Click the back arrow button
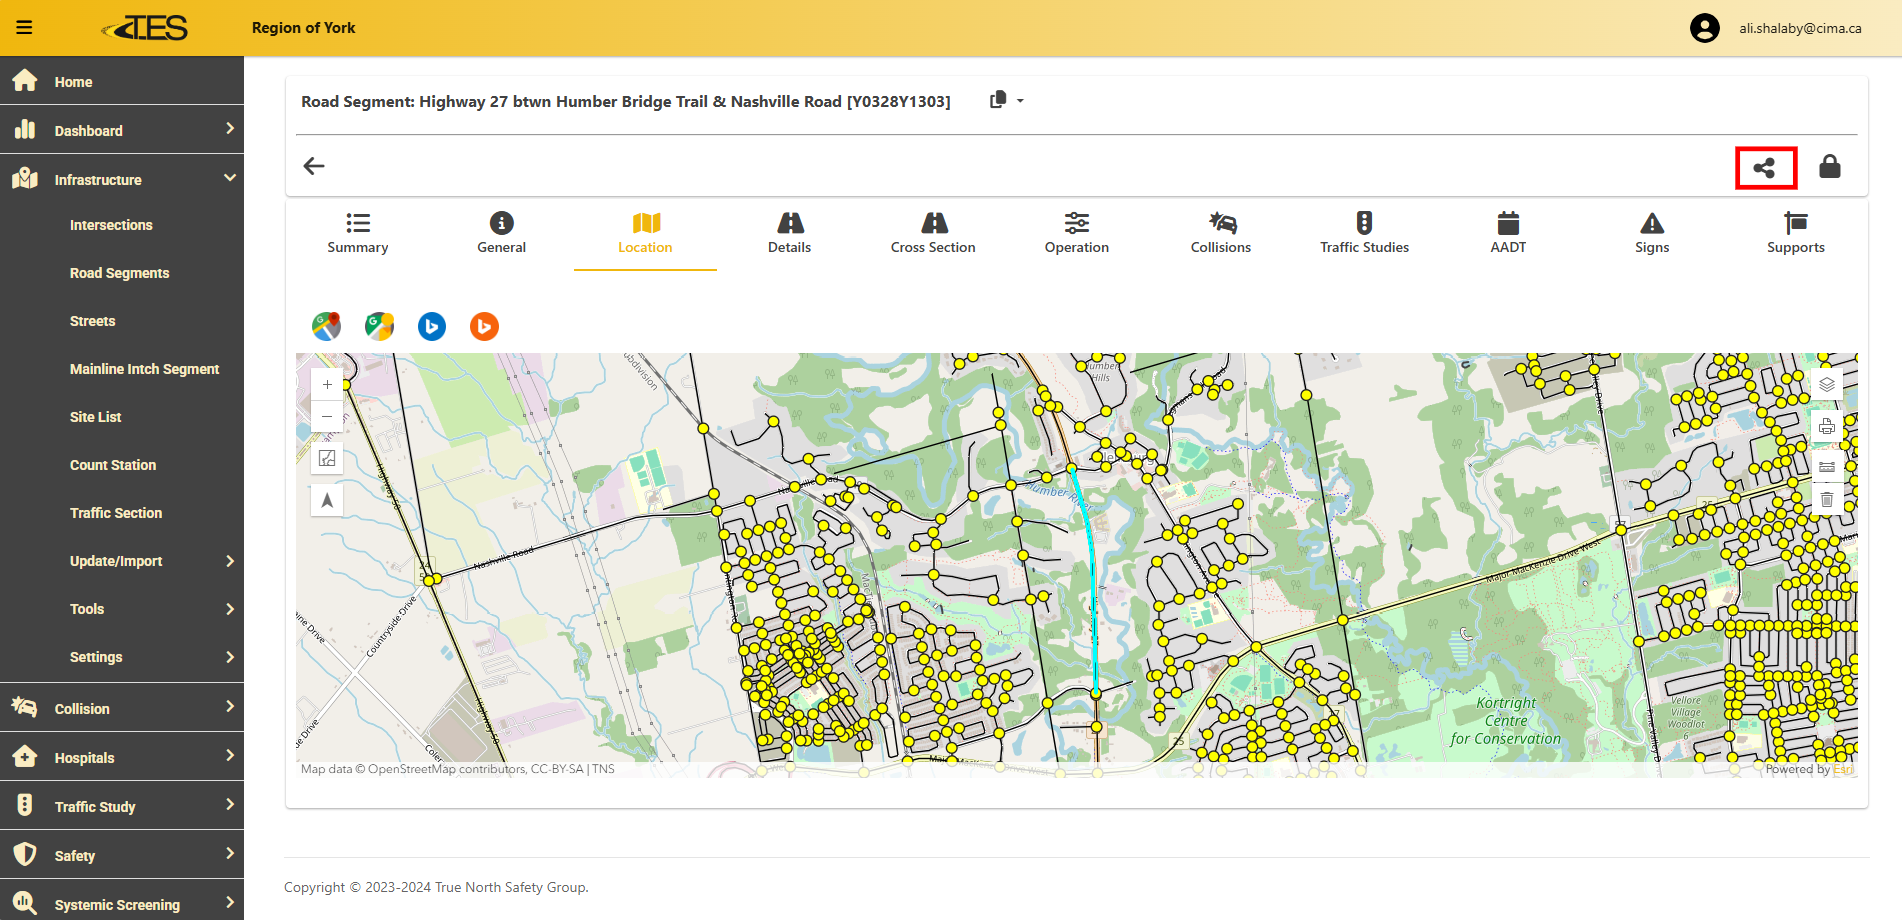The height and width of the screenshot is (920, 1902). (x=314, y=166)
